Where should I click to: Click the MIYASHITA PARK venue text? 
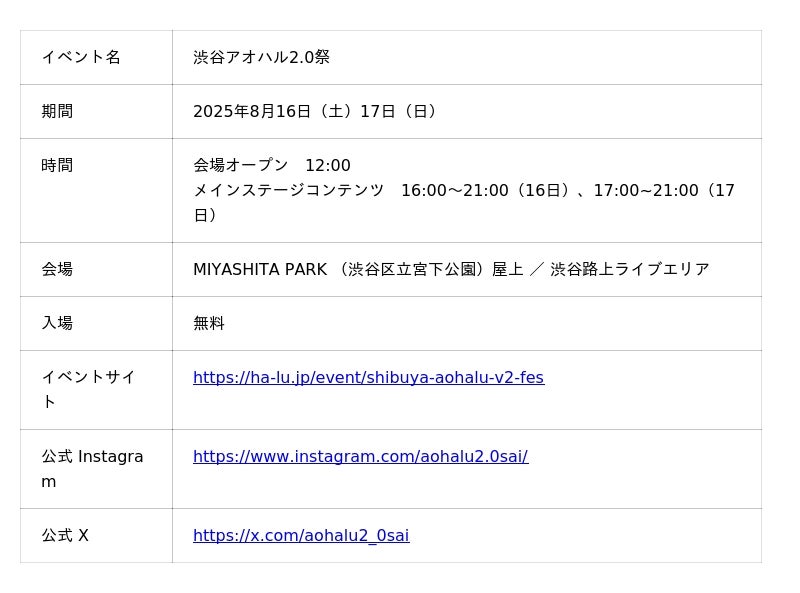coord(260,269)
